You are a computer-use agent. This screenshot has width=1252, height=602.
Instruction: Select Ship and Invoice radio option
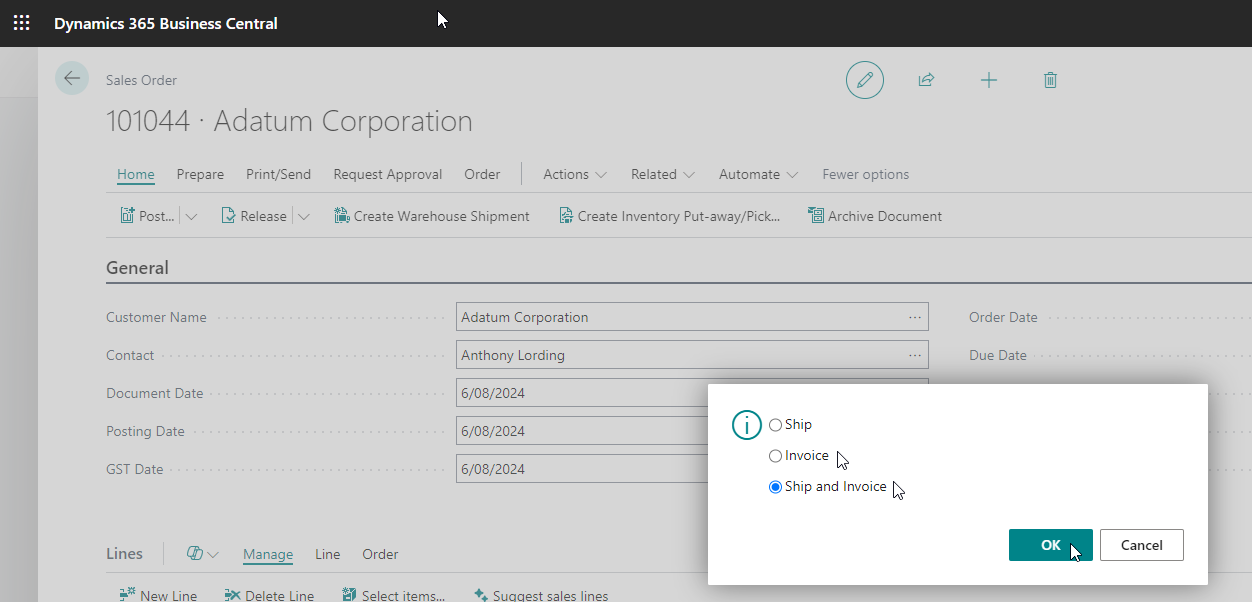point(775,487)
